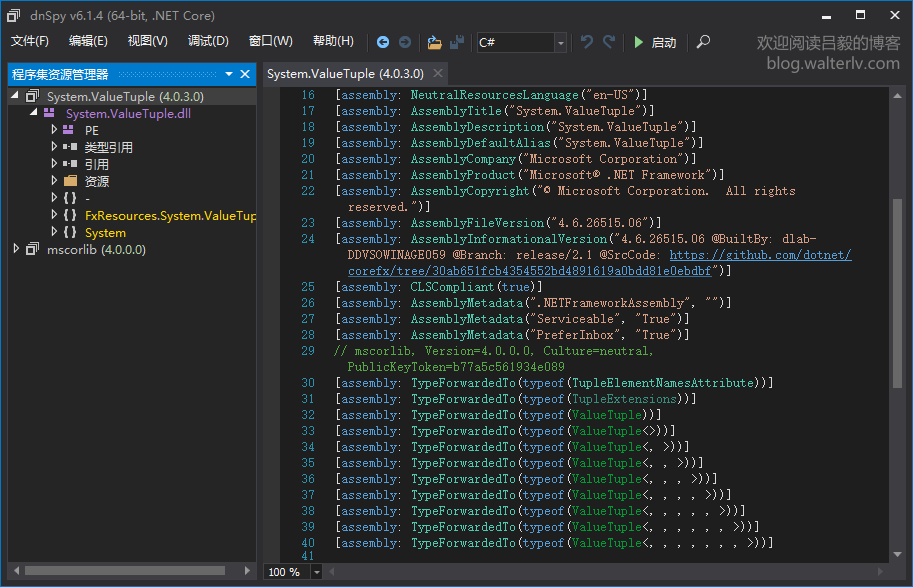Viewport: 913px width, 587px height.
Task: Expand the 引用 node
Action: [x=54, y=164]
